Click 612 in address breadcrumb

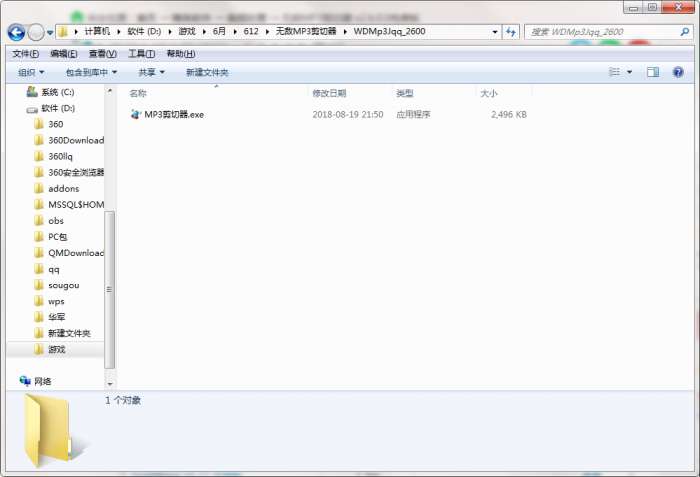pos(251,31)
